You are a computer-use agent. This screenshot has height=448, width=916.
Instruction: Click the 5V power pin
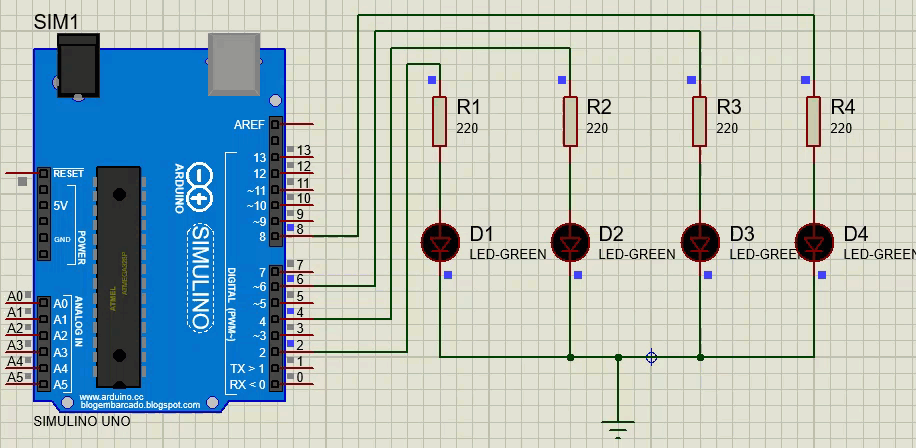pos(43,206)
